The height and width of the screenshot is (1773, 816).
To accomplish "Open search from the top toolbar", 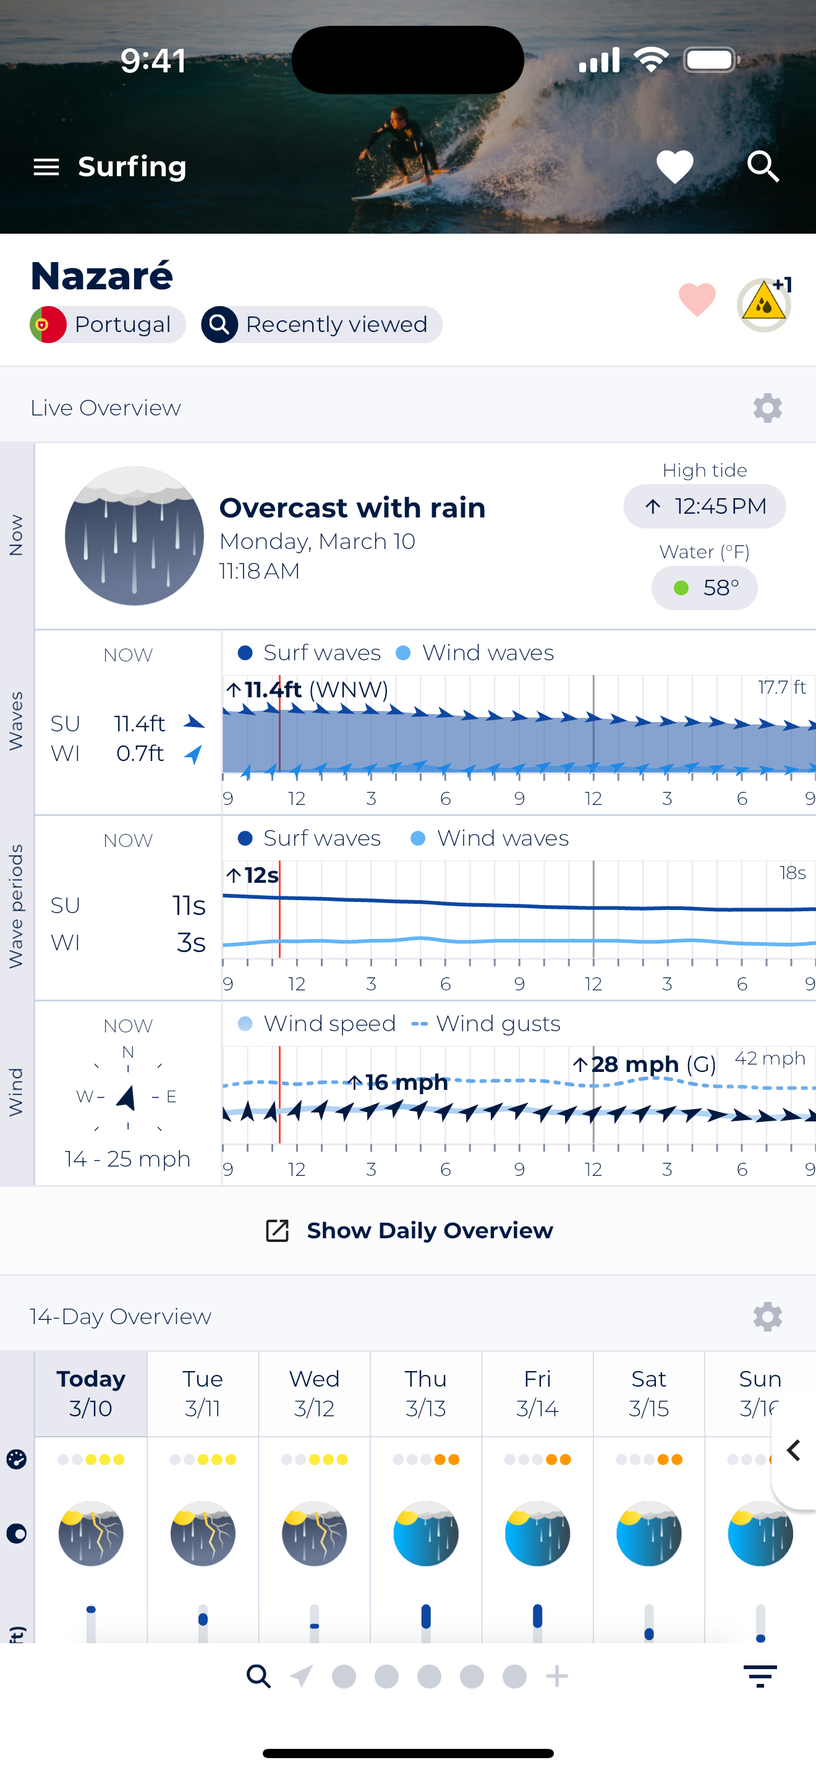I will coord(763,166).
